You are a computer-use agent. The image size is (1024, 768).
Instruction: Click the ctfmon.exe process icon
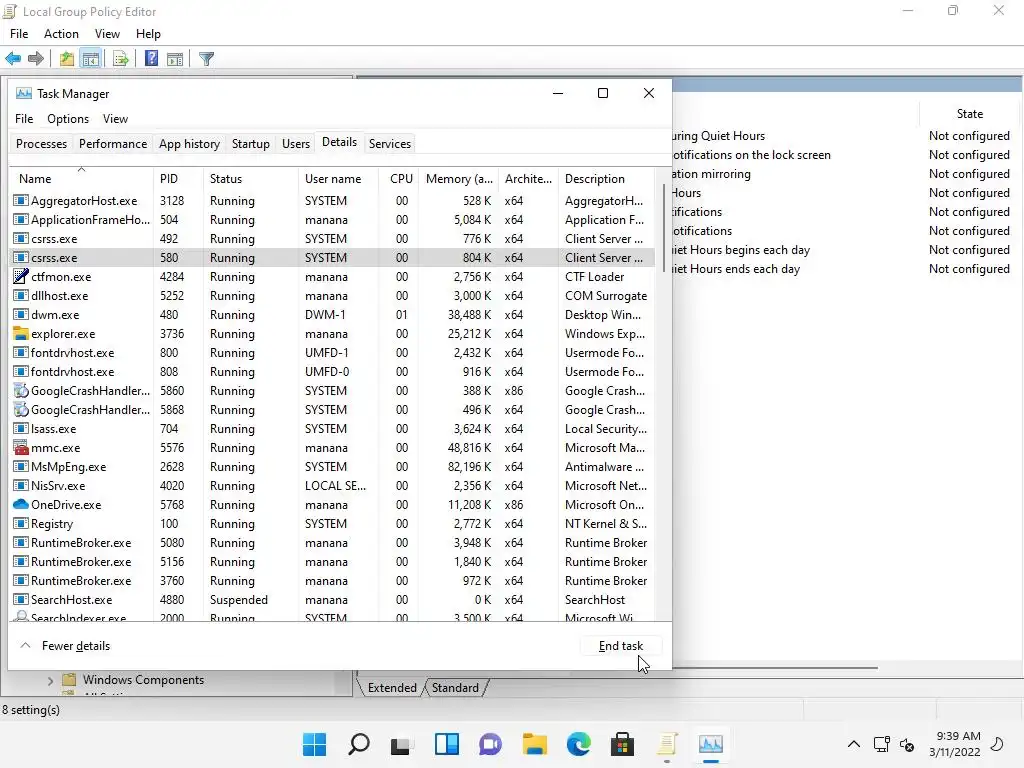click(21, 276)
